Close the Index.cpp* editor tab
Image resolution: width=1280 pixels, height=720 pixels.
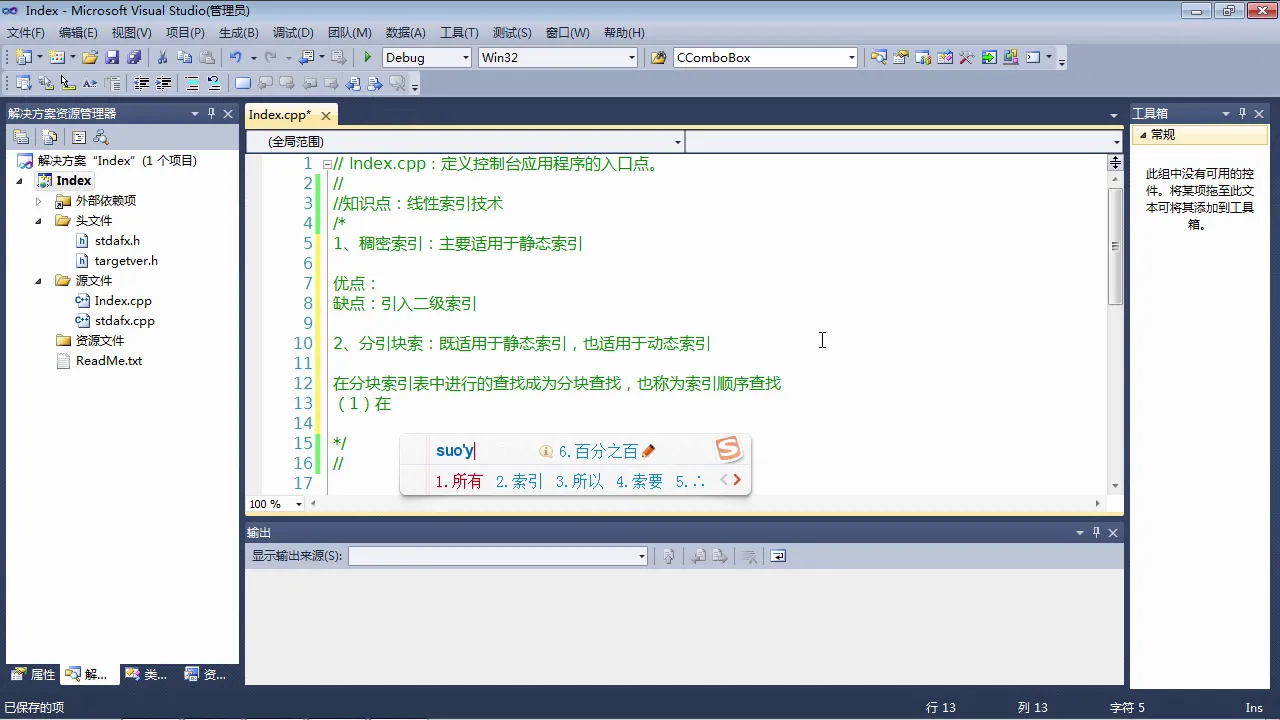tap(326, 115)
